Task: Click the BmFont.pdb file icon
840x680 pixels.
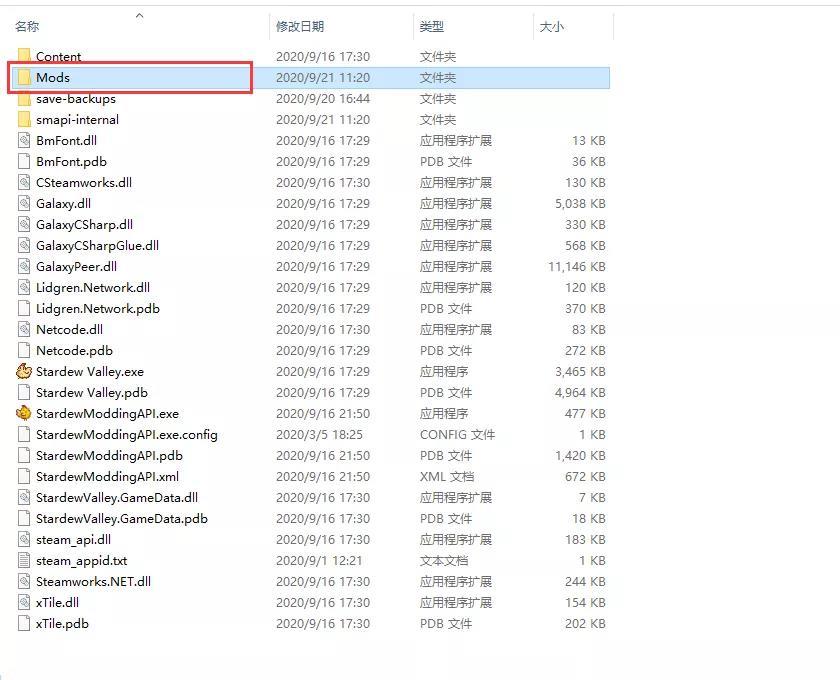Action: click(24, 161)
